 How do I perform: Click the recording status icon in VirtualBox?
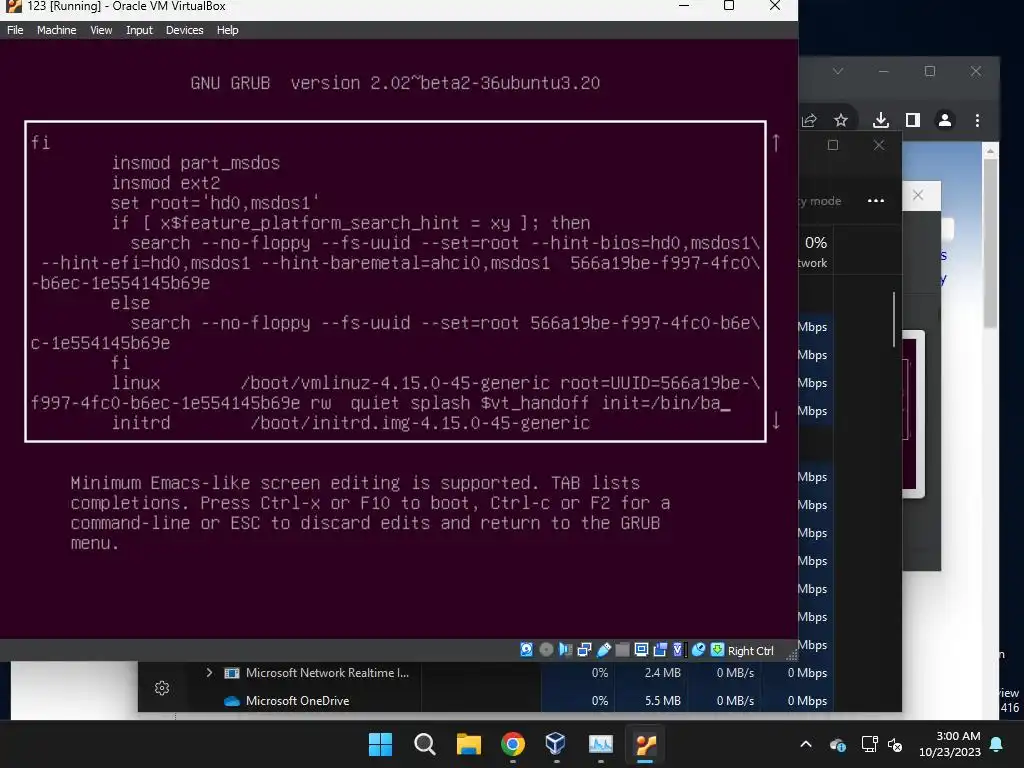(x=660, y=650)
